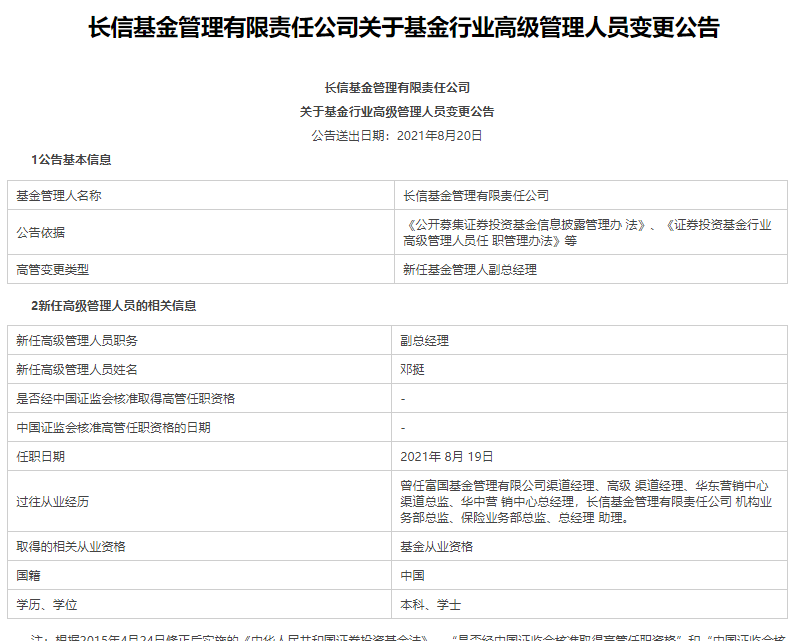Click the '新任高级管理人员职务' label cell
Image resolution: width=801 pixels, height=641 pixels.
point(199,340)
